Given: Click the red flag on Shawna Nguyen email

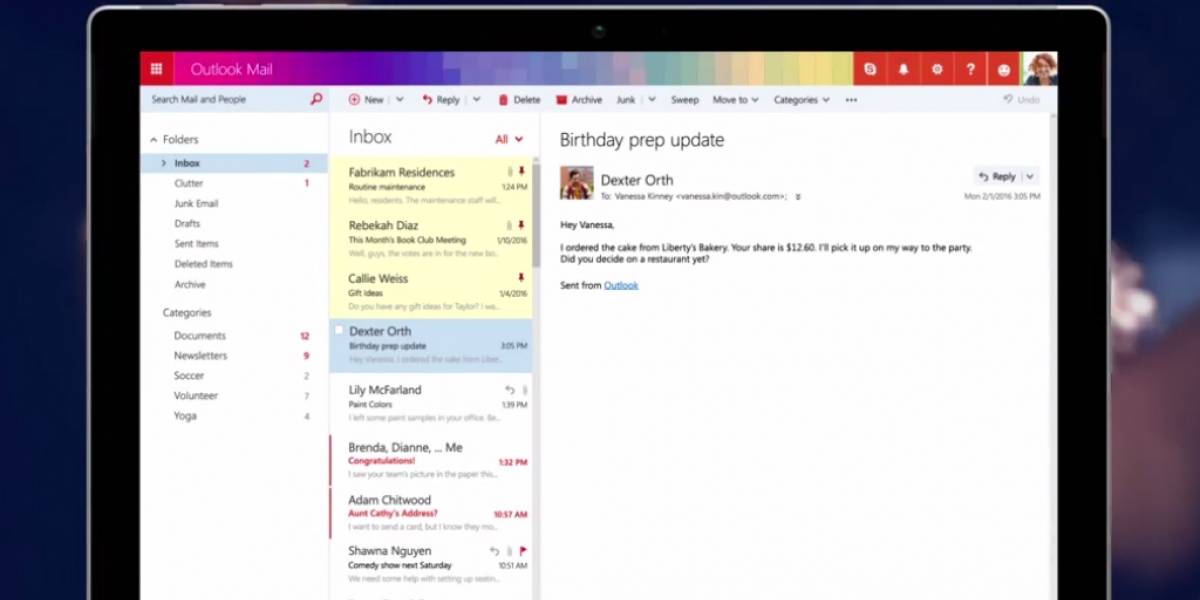Looking at the screenshot, I should coord(522,551).
